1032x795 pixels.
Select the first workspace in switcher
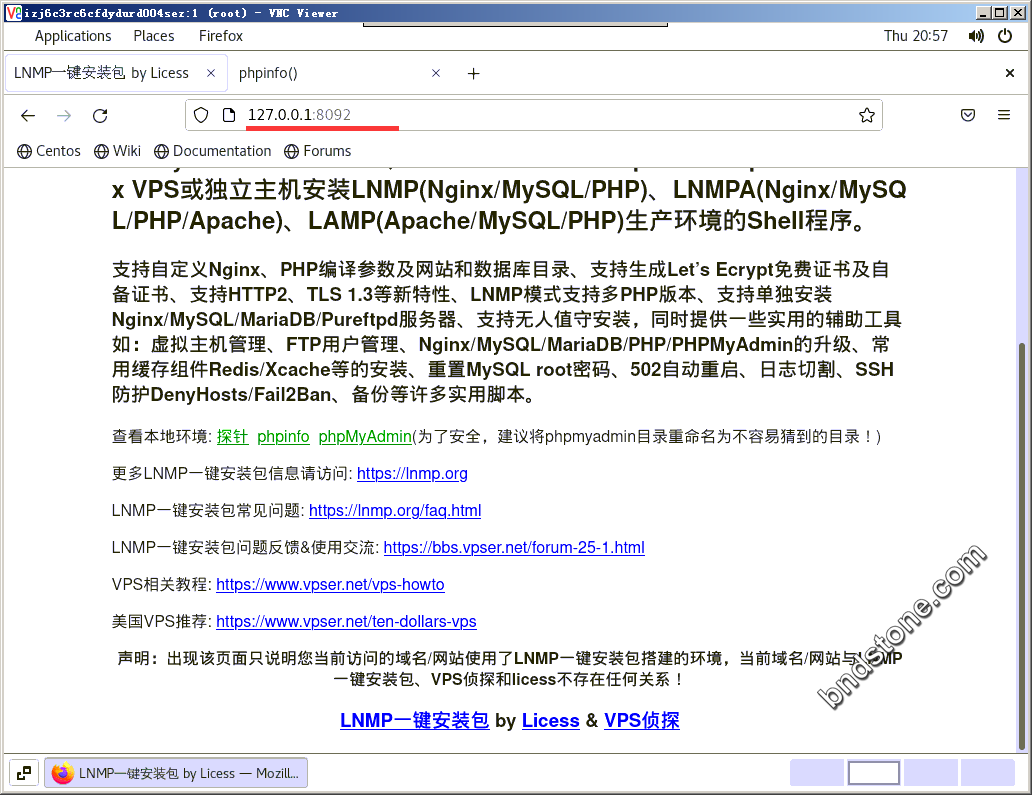[x=817, y=773]
